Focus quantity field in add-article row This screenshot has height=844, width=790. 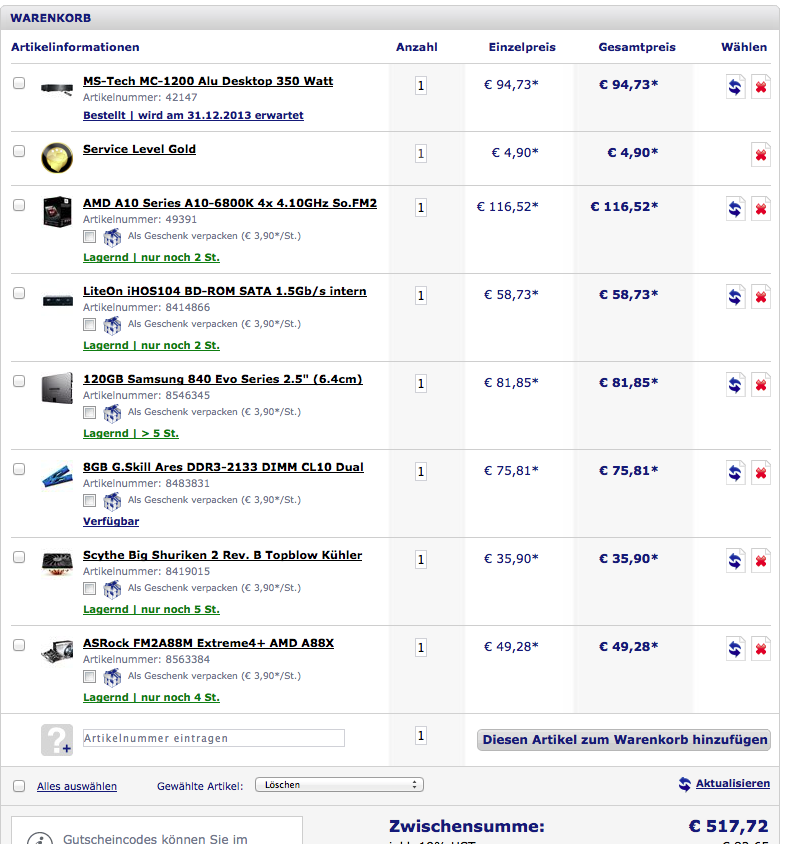click(421, 736)
